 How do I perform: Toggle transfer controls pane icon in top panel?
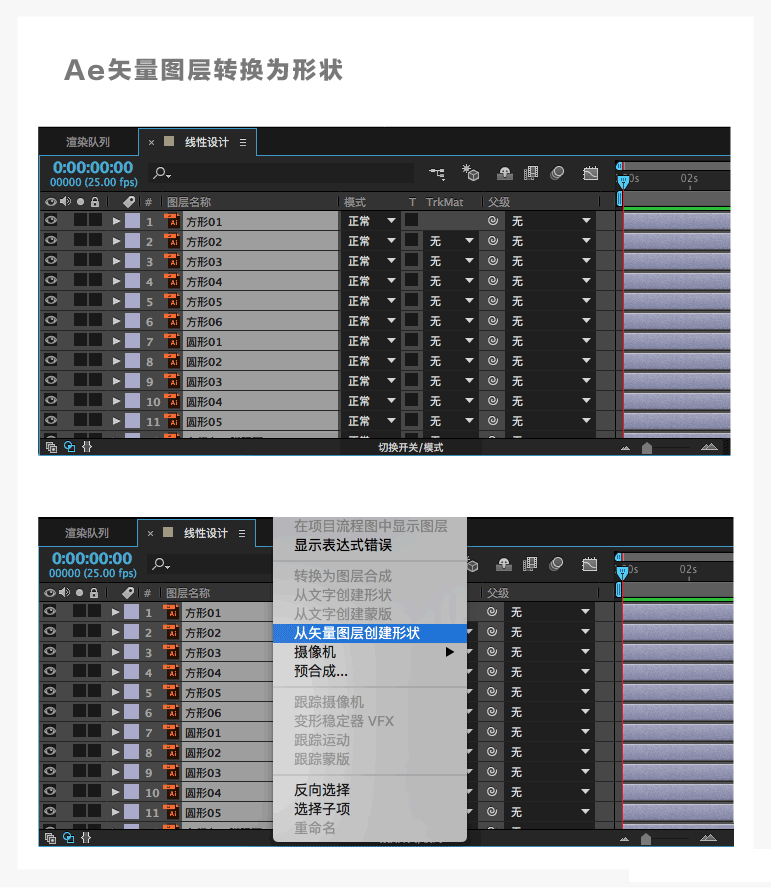point(69,447)
